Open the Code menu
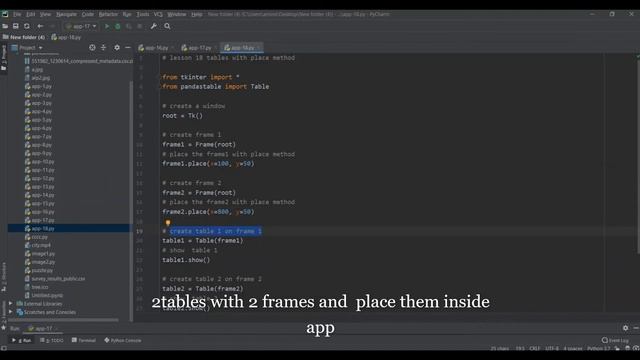 (x=87, y=14)
